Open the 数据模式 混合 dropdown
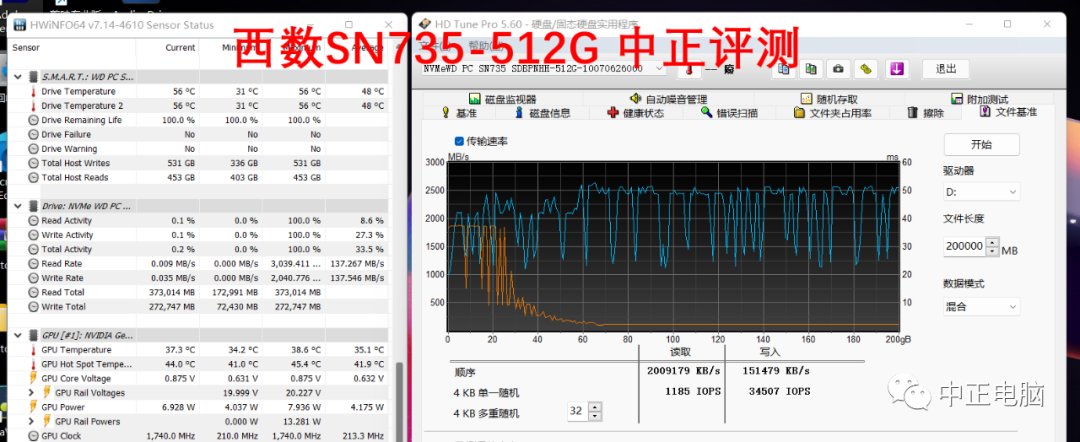Viewport: 1080px width, 442px height. [x=981, y=306]
